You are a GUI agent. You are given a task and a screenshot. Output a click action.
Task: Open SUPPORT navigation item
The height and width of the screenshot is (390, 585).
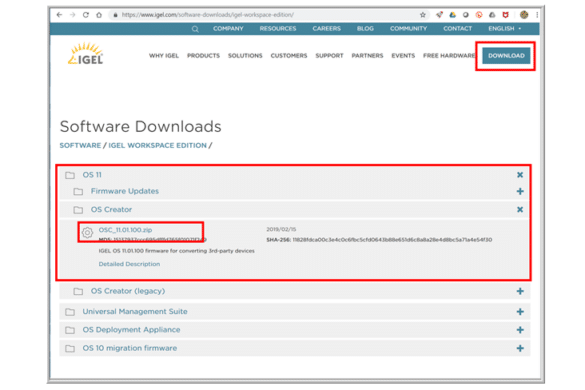[329, 56]
